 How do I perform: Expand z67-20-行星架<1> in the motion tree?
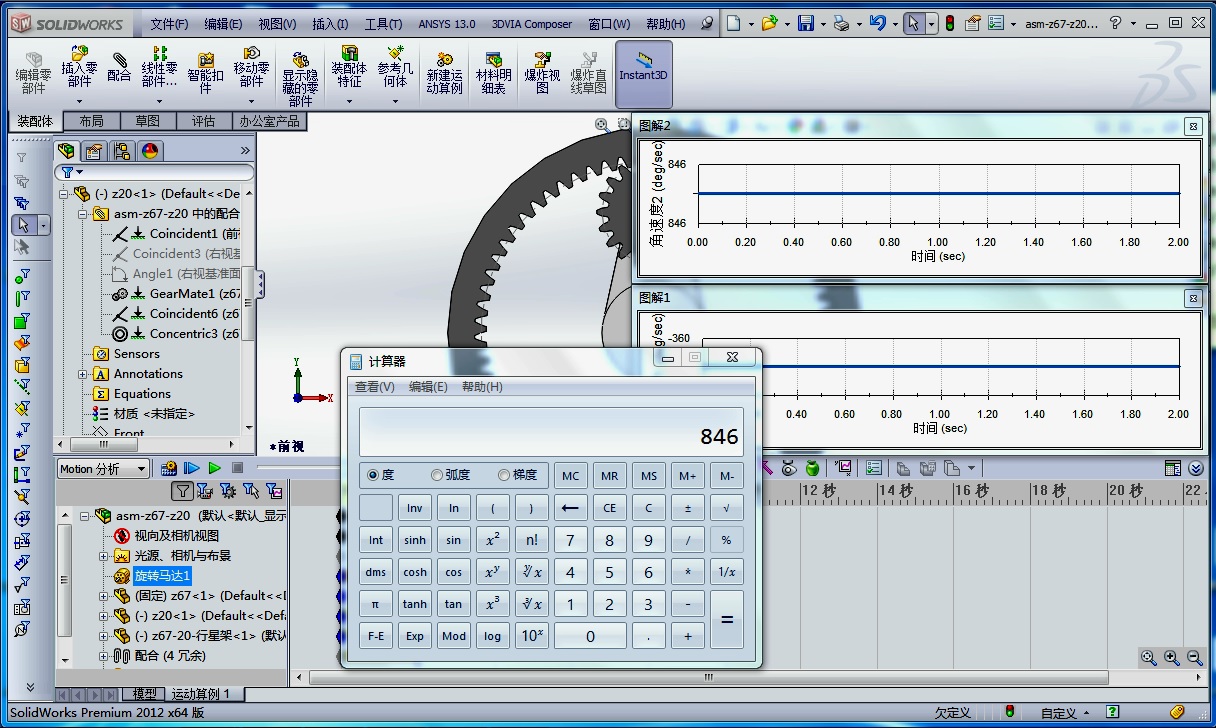[103, 636]
